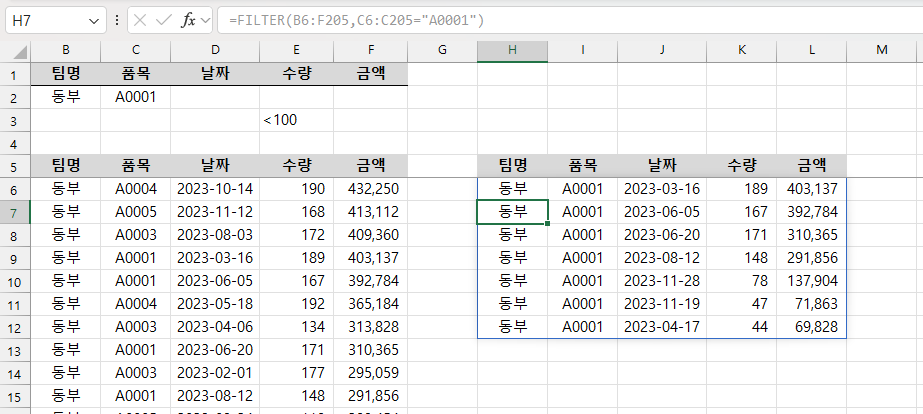Click the amount 365,184

(x=370, y=304)
